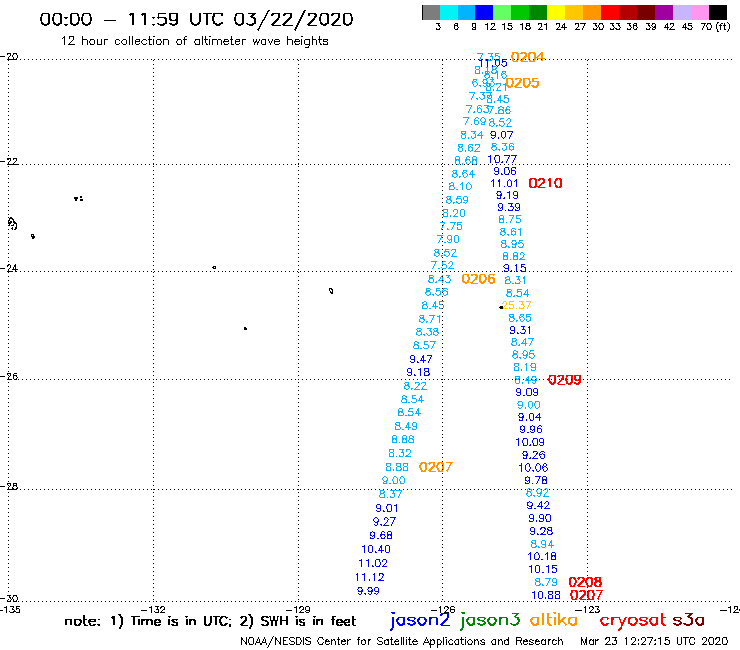Select the black swatch at legend end

point(717,12)
